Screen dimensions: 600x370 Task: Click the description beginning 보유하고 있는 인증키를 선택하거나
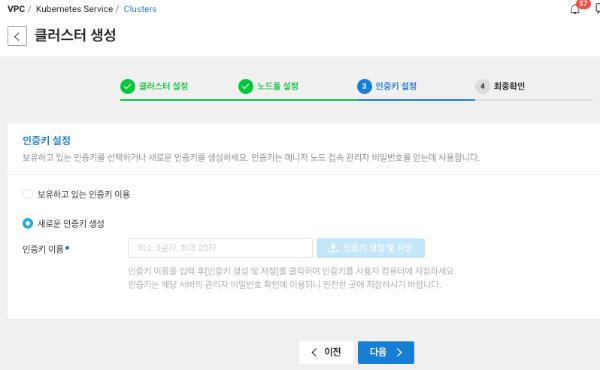click(251, 157)
